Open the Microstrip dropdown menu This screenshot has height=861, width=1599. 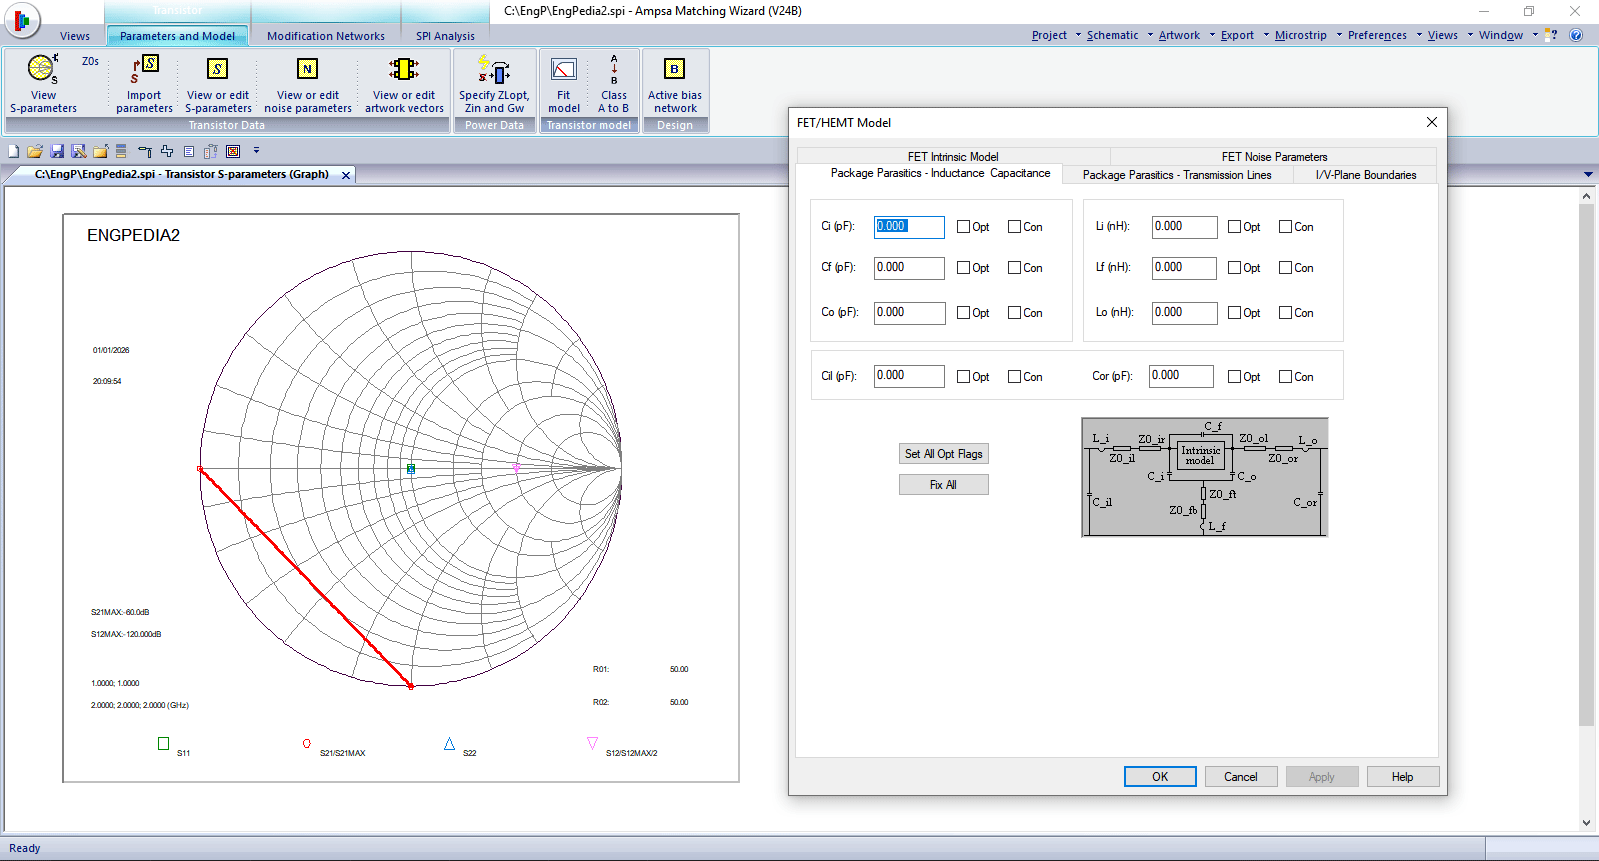pos(1300,35)
